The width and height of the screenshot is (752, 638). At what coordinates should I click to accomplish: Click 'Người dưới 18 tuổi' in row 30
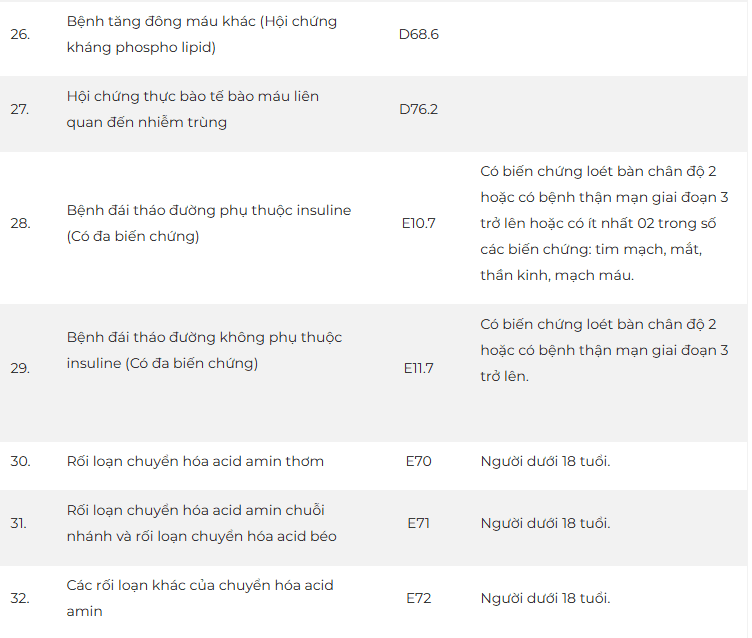click(x=545, y=461)
